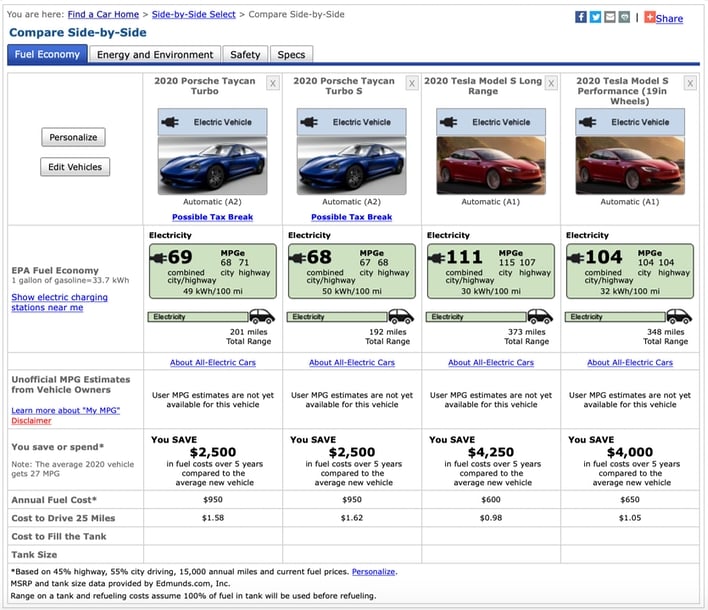Click car icon beside 348 miles range bar
This screenshot has width=708, height=610.
(x=679, y=316)
